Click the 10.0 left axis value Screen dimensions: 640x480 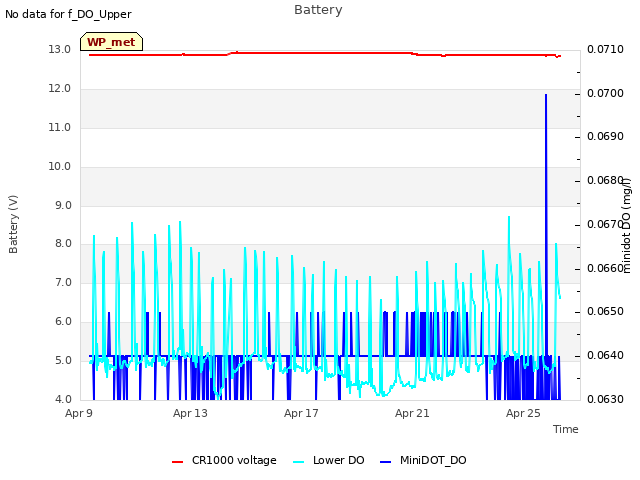coord(60,167)
